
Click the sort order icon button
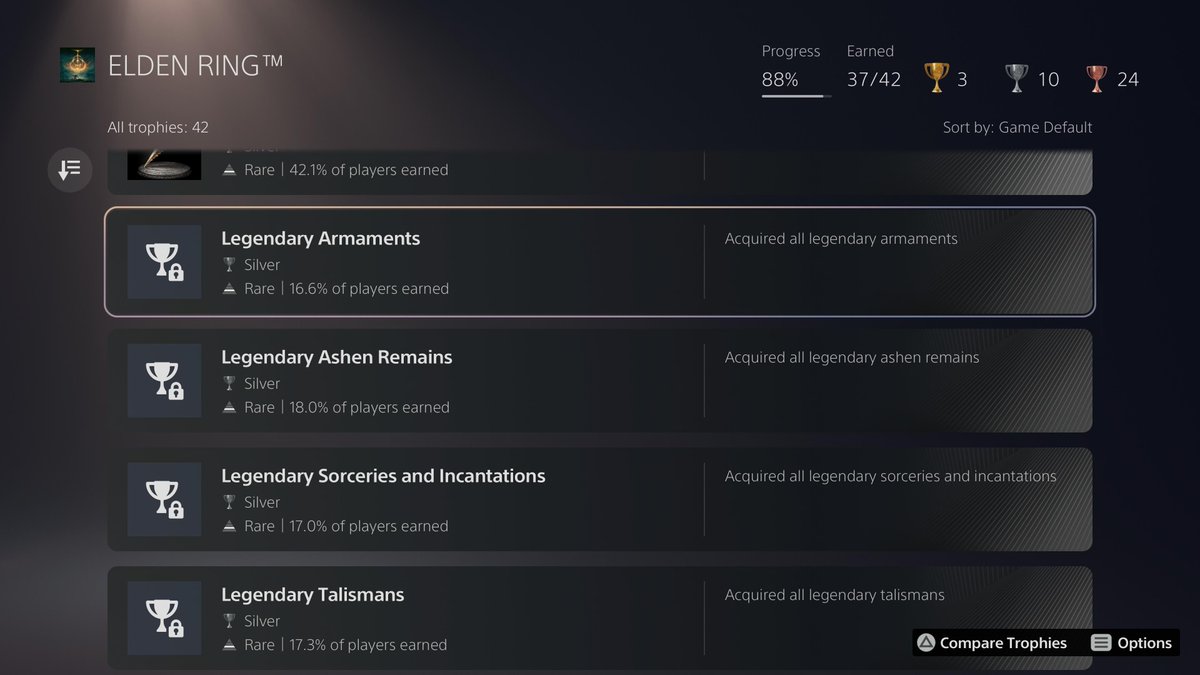point(70,170)
